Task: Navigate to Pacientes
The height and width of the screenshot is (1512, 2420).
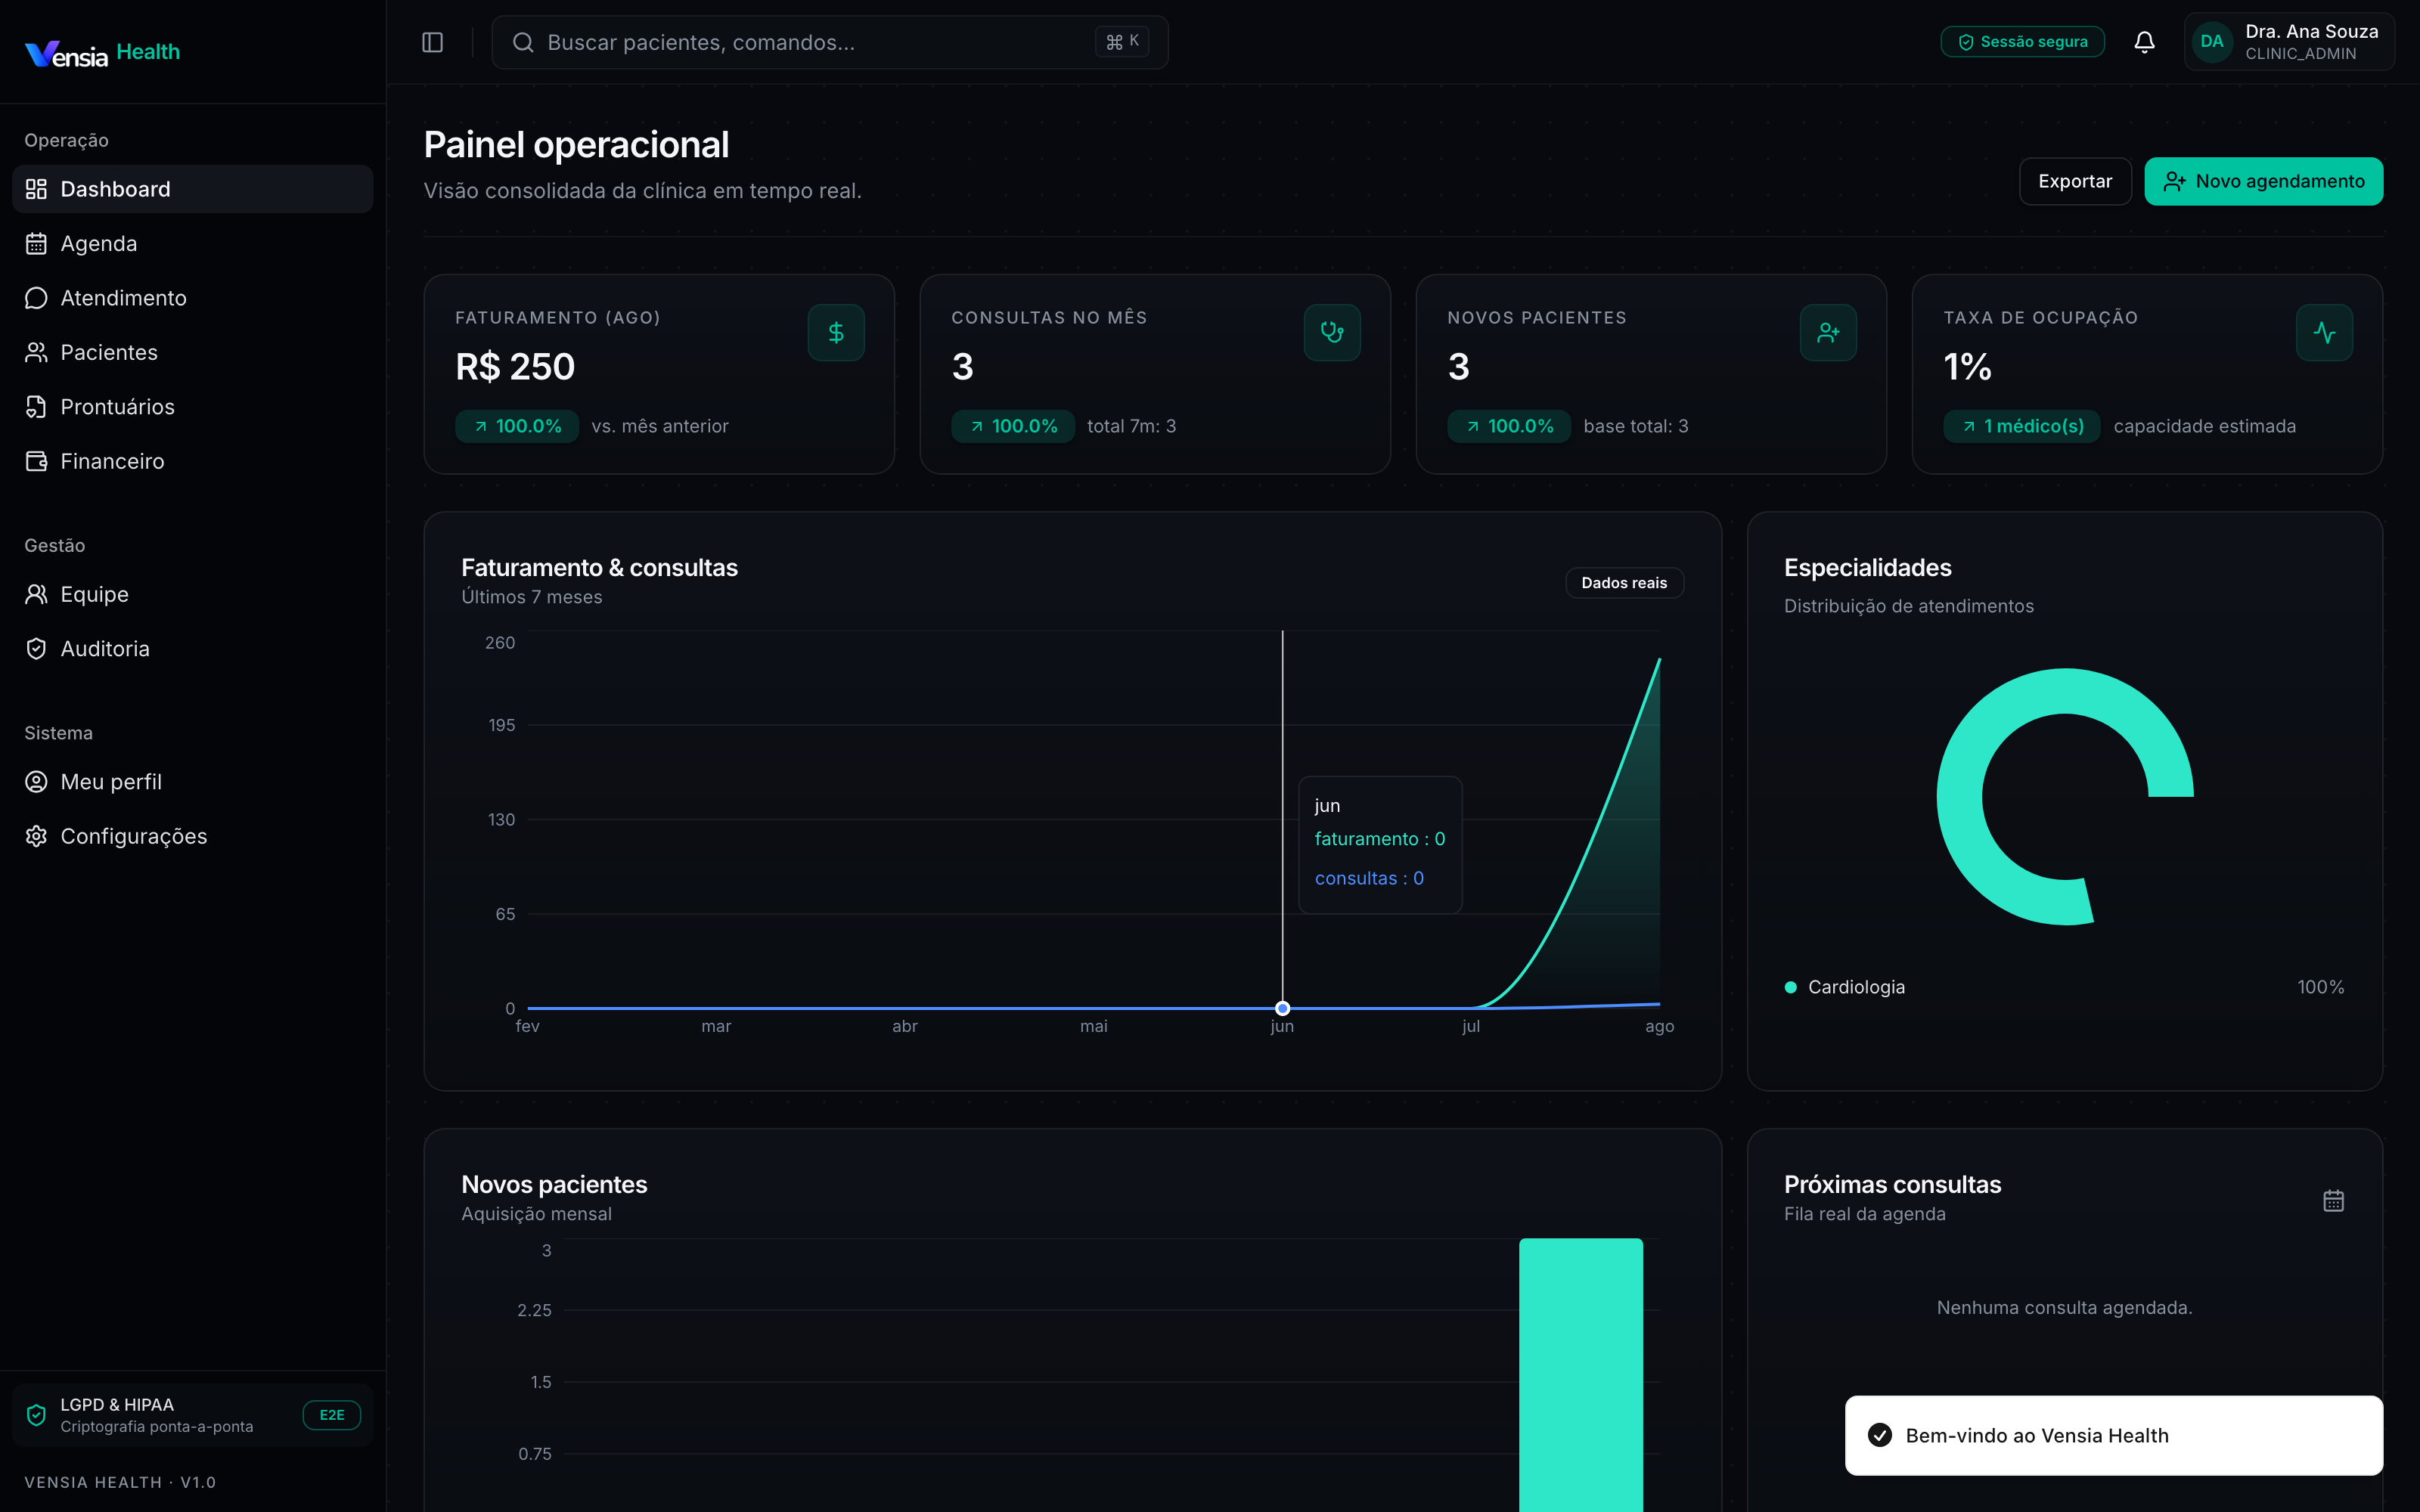Action: pyautogui.click(x=193, y=352)
